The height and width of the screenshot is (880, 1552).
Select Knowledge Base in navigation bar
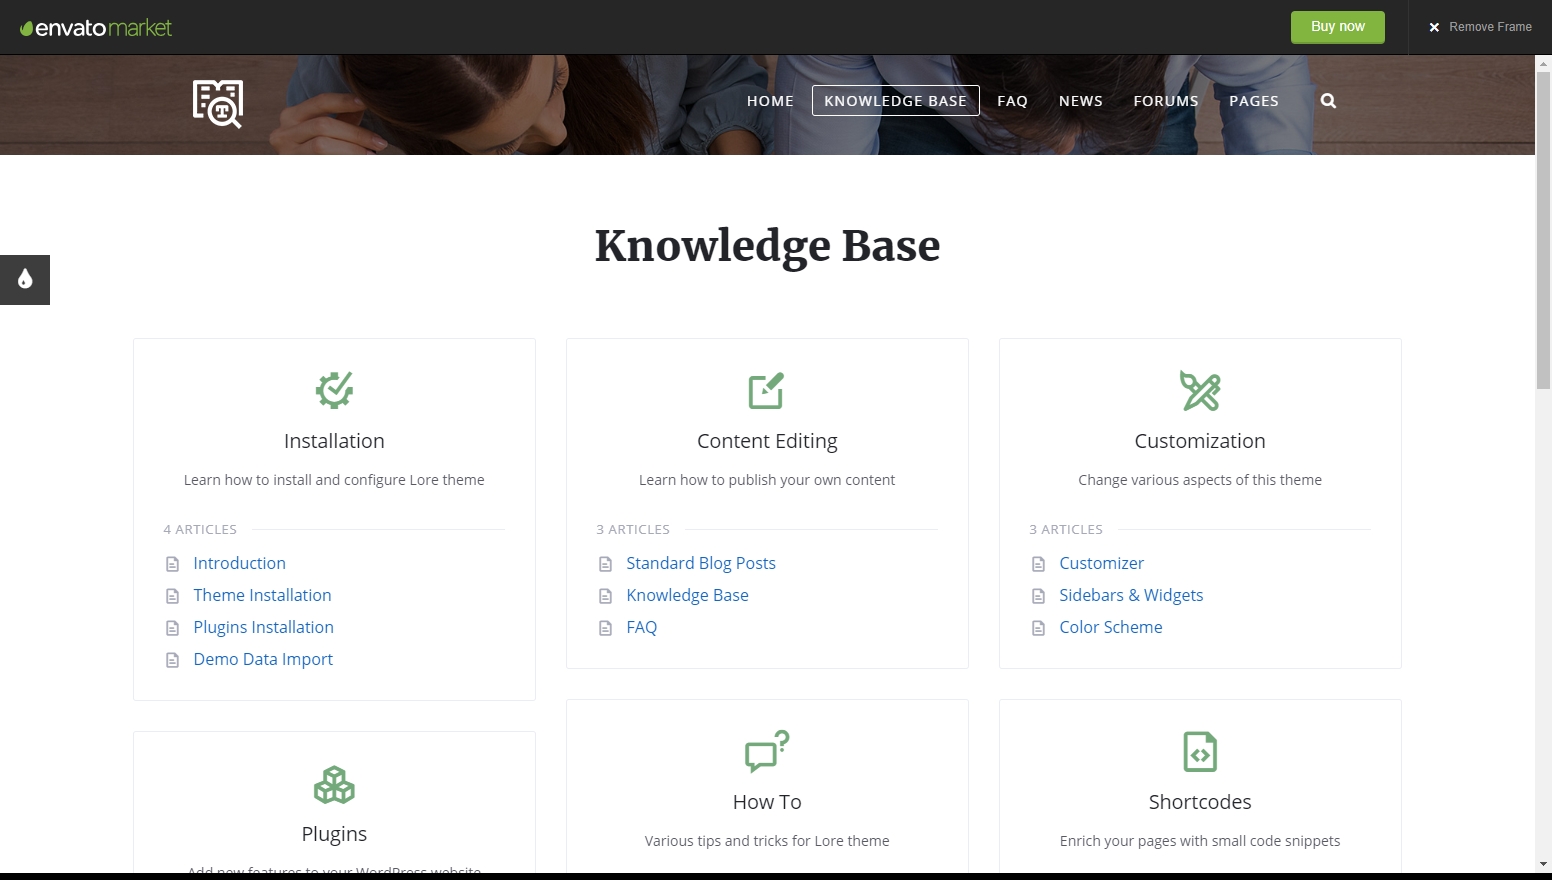coord(895,101)
